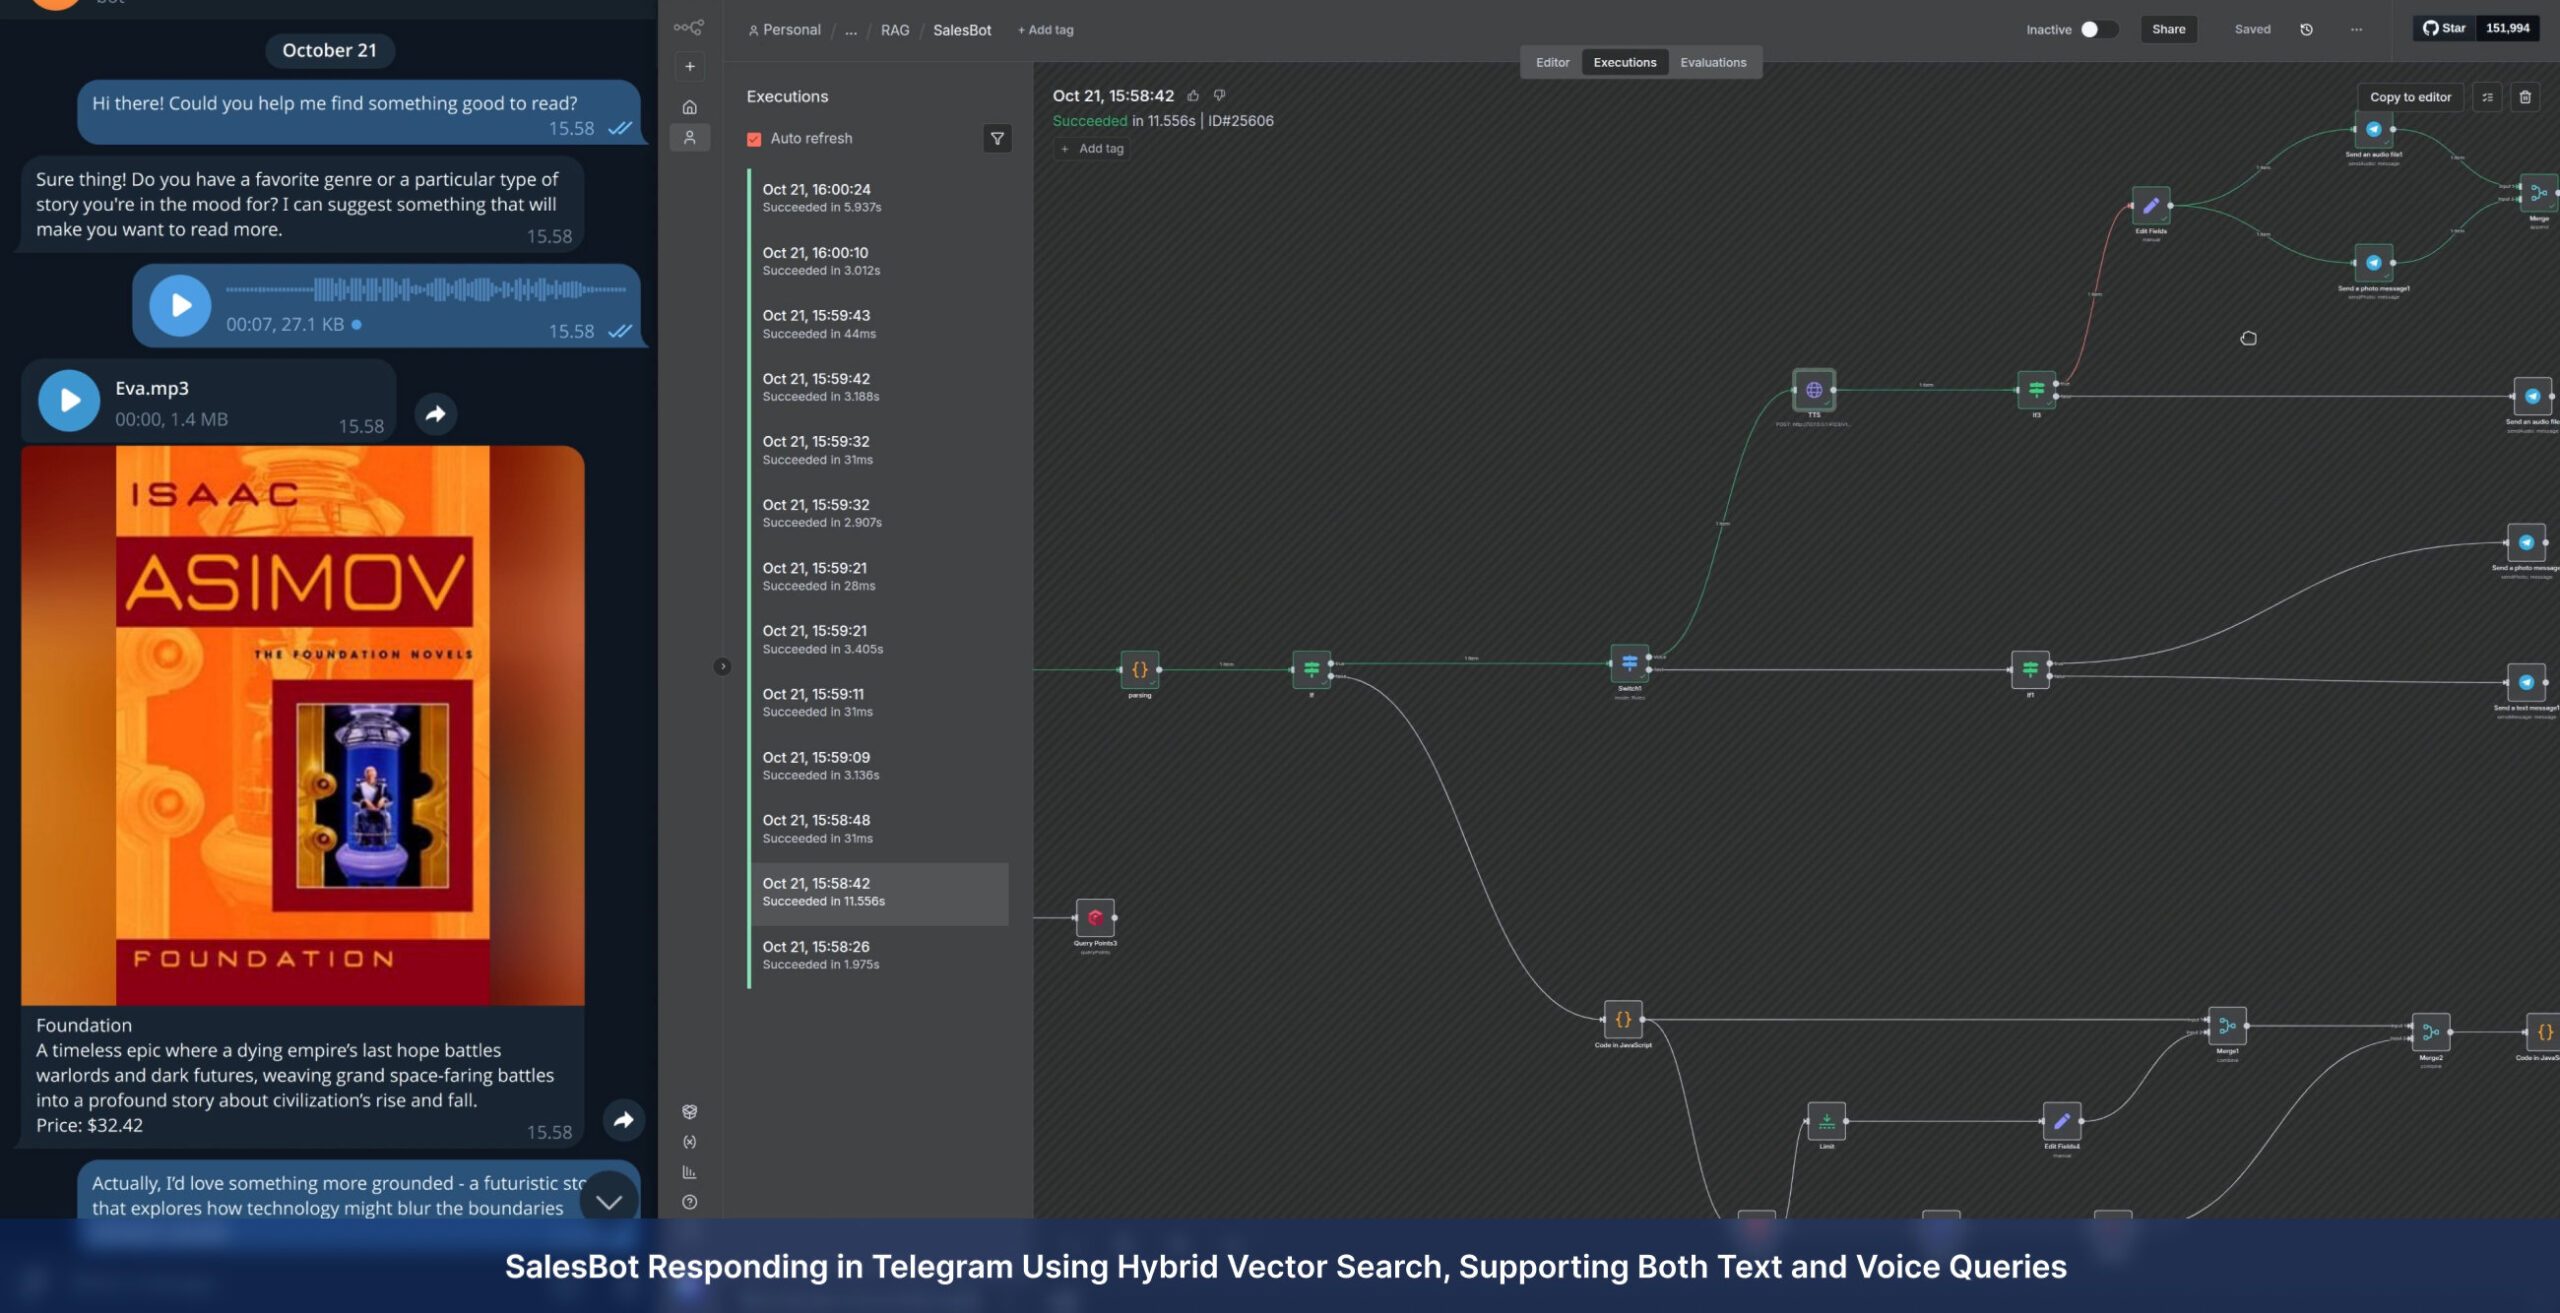Click the Query Points3 node icon
The image size is (2560, 1313).
[x=1095, y=917]
